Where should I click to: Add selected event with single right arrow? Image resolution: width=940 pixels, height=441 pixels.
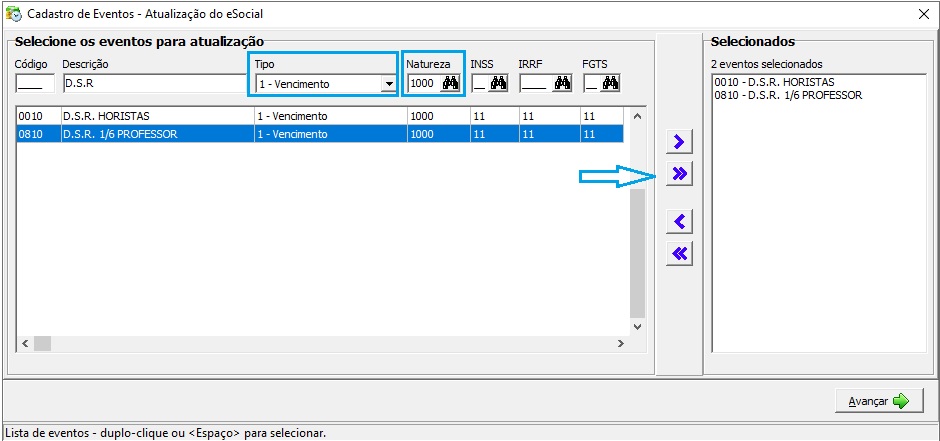[x=680, y=141]
